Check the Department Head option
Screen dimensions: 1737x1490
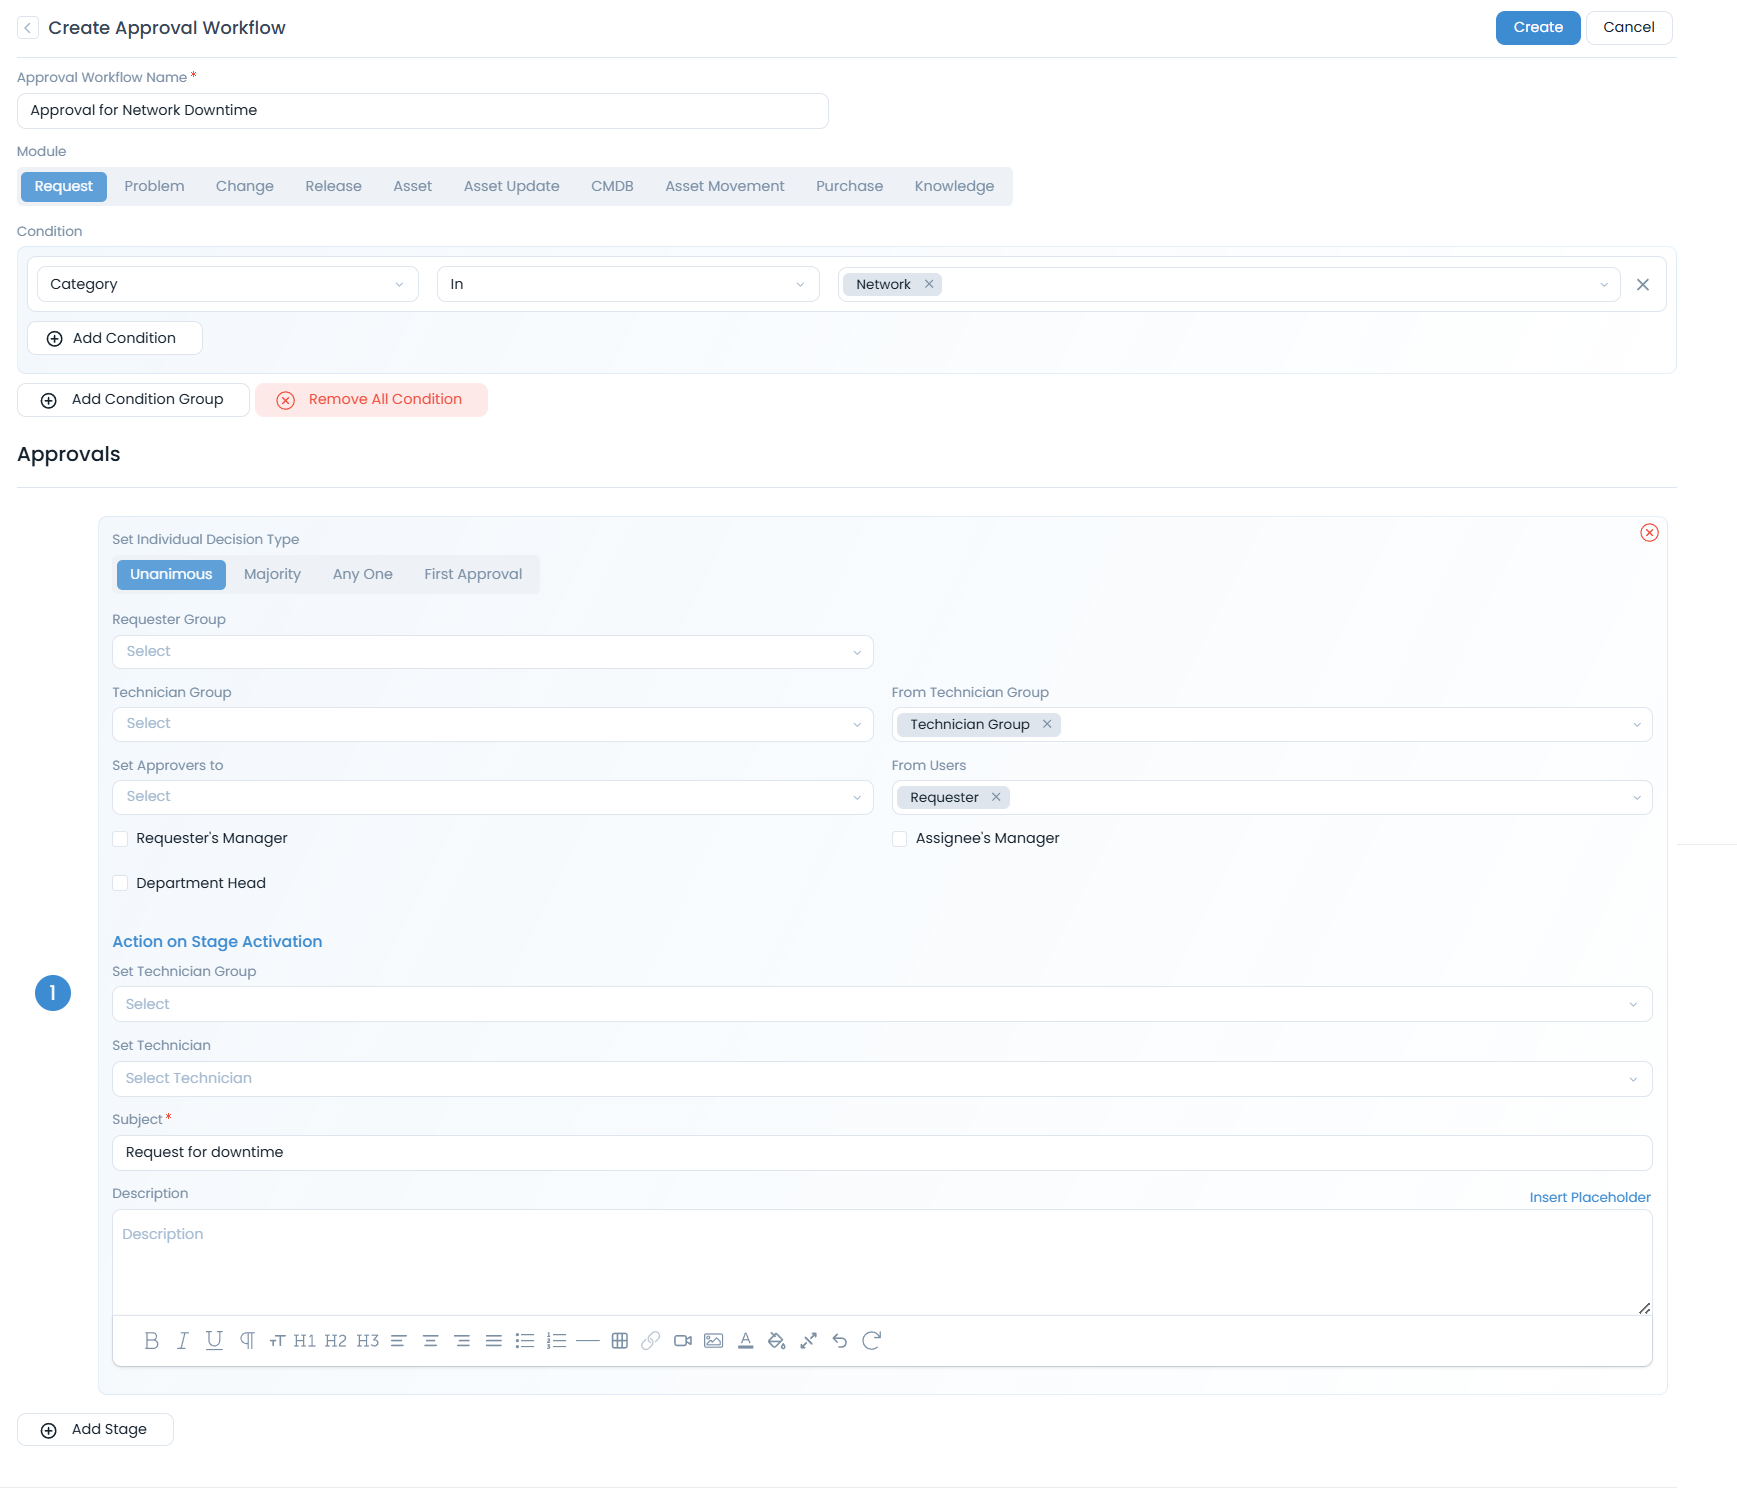[x=120, y=882]
